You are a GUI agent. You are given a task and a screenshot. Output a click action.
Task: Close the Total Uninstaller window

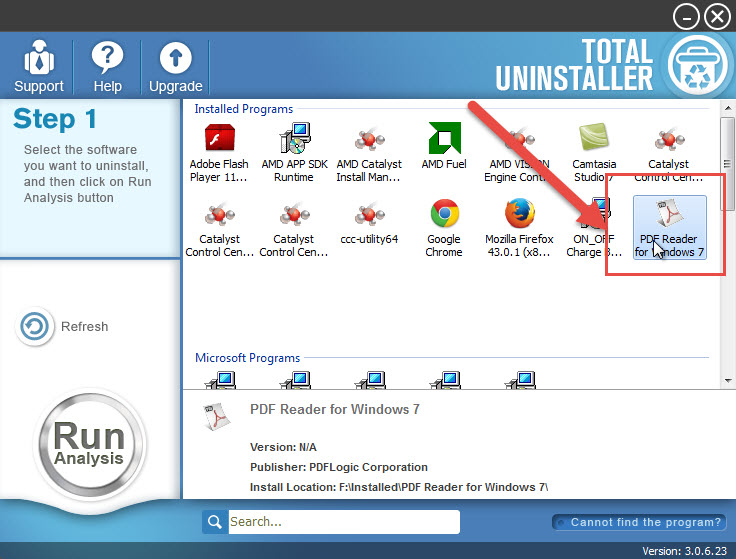[717, 17]
